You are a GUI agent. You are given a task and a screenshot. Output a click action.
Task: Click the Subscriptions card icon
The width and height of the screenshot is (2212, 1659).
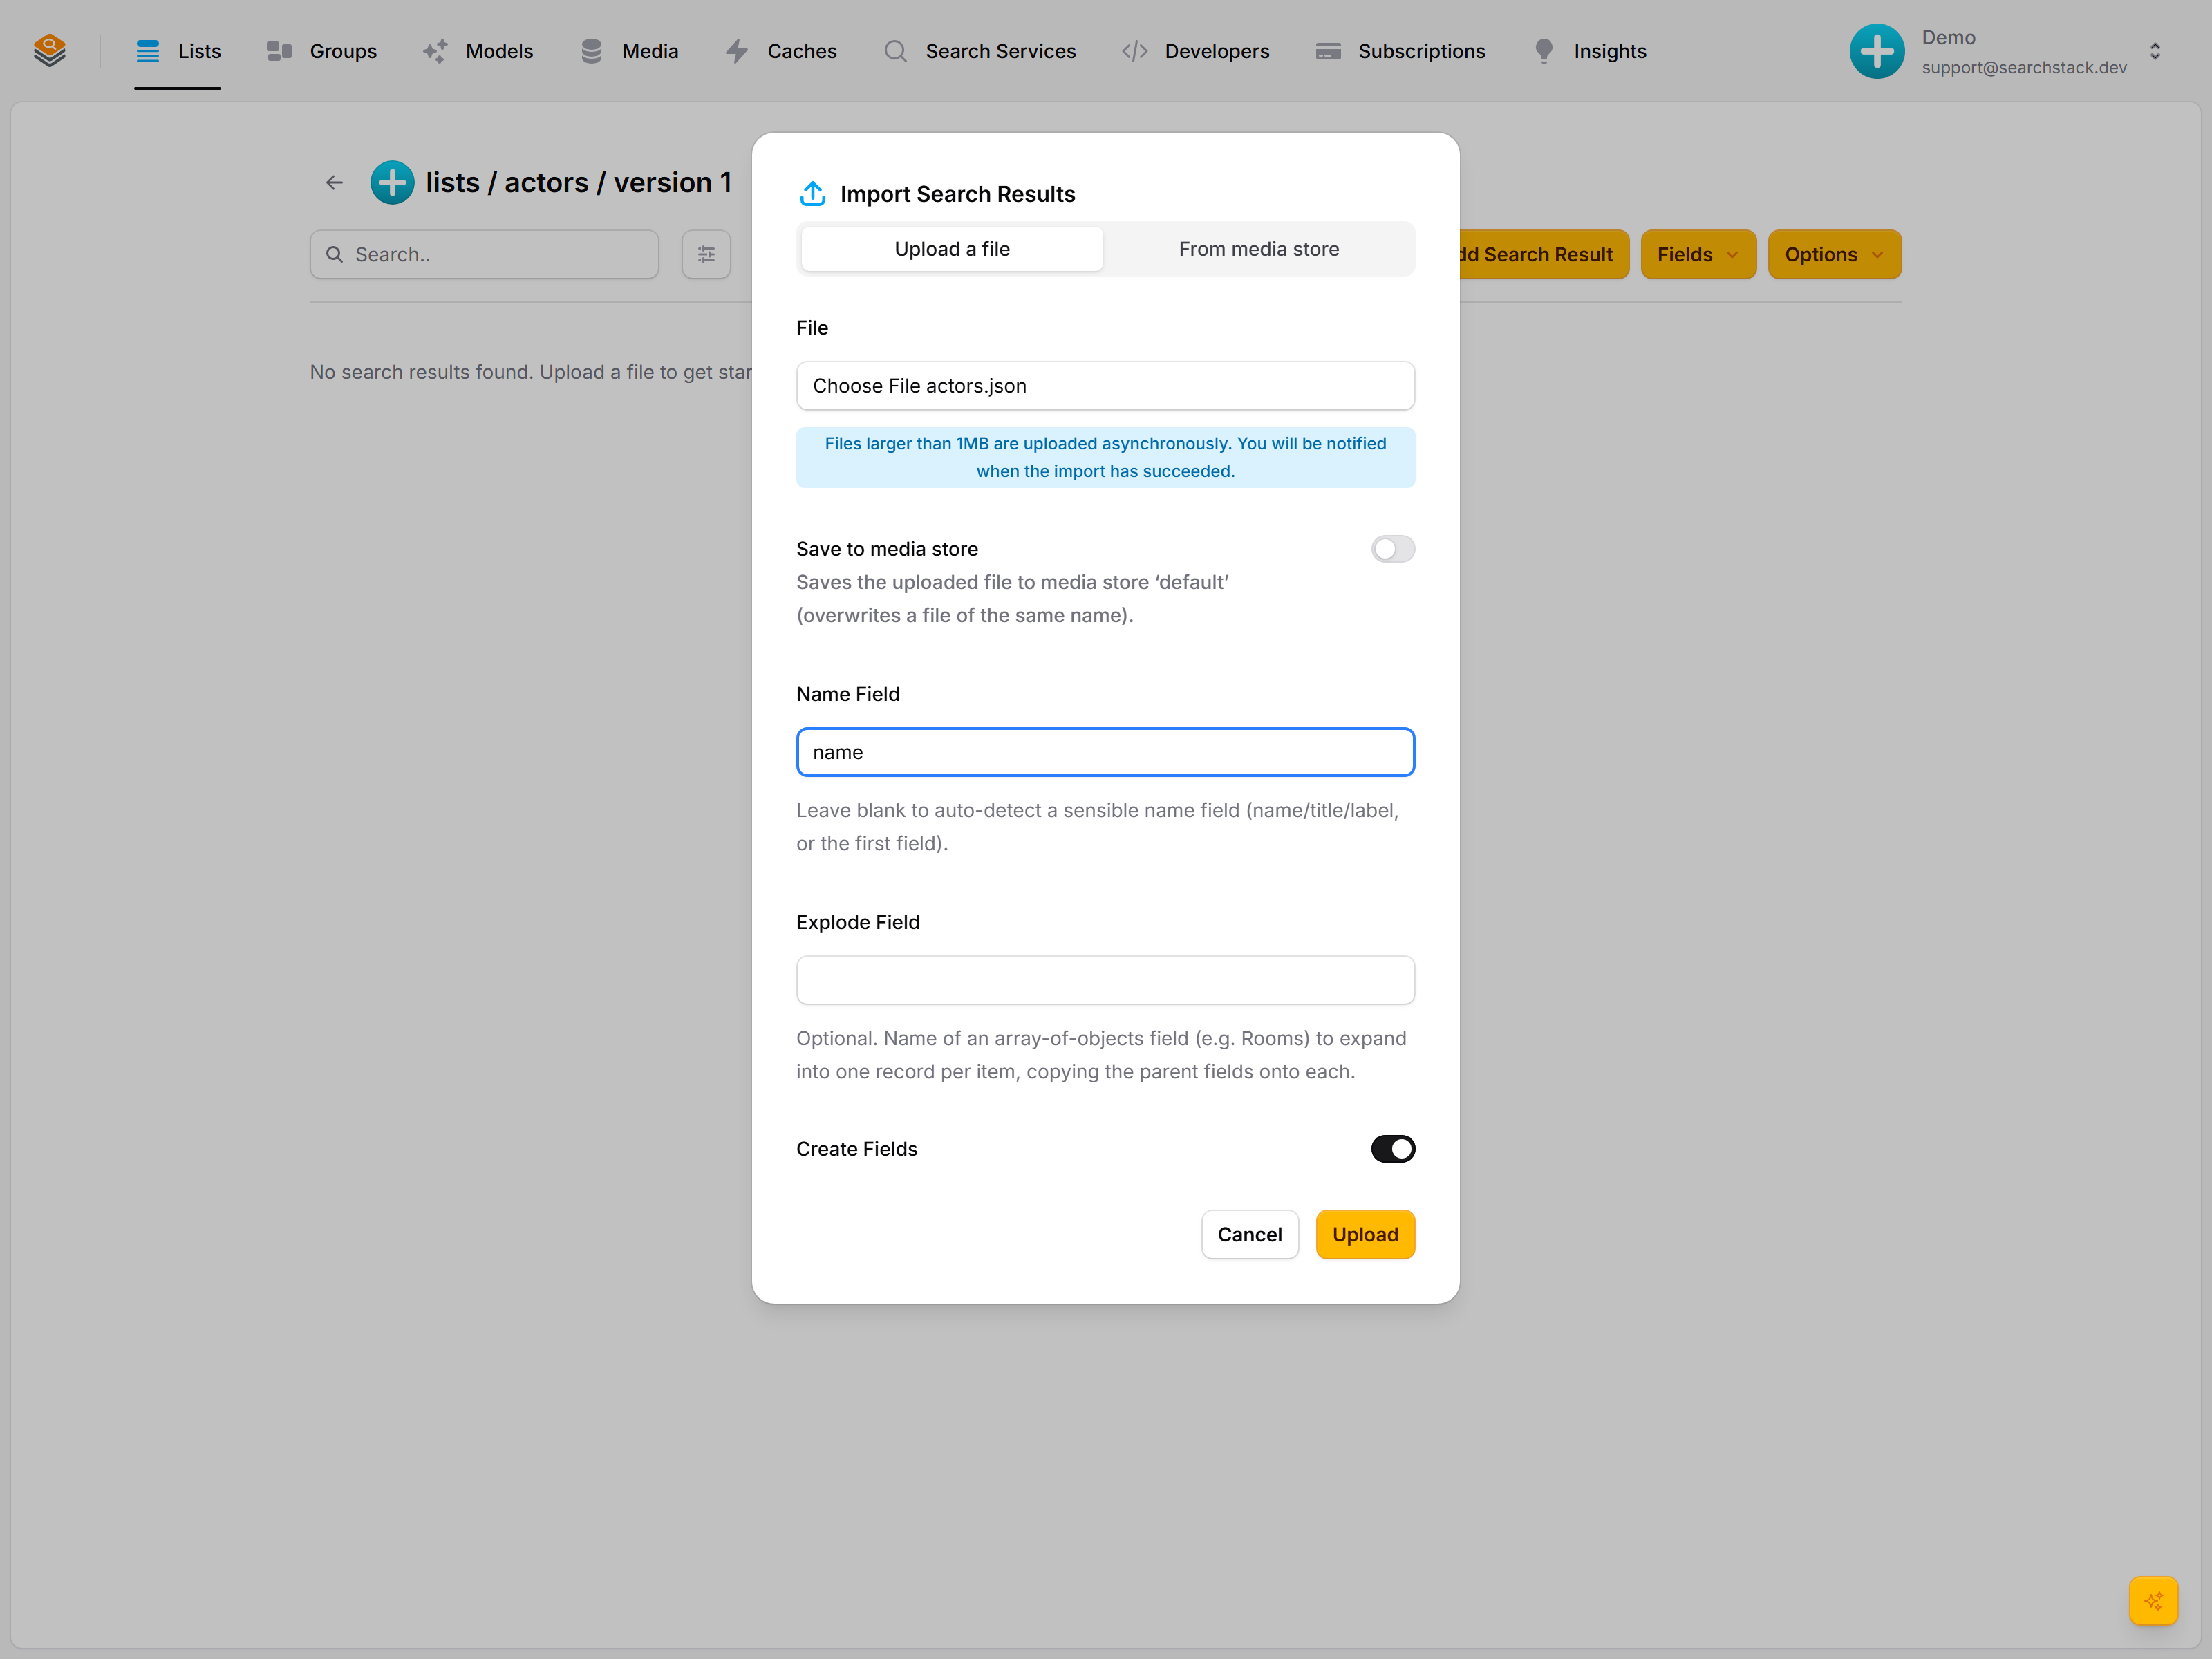(x=1328, y=51)
